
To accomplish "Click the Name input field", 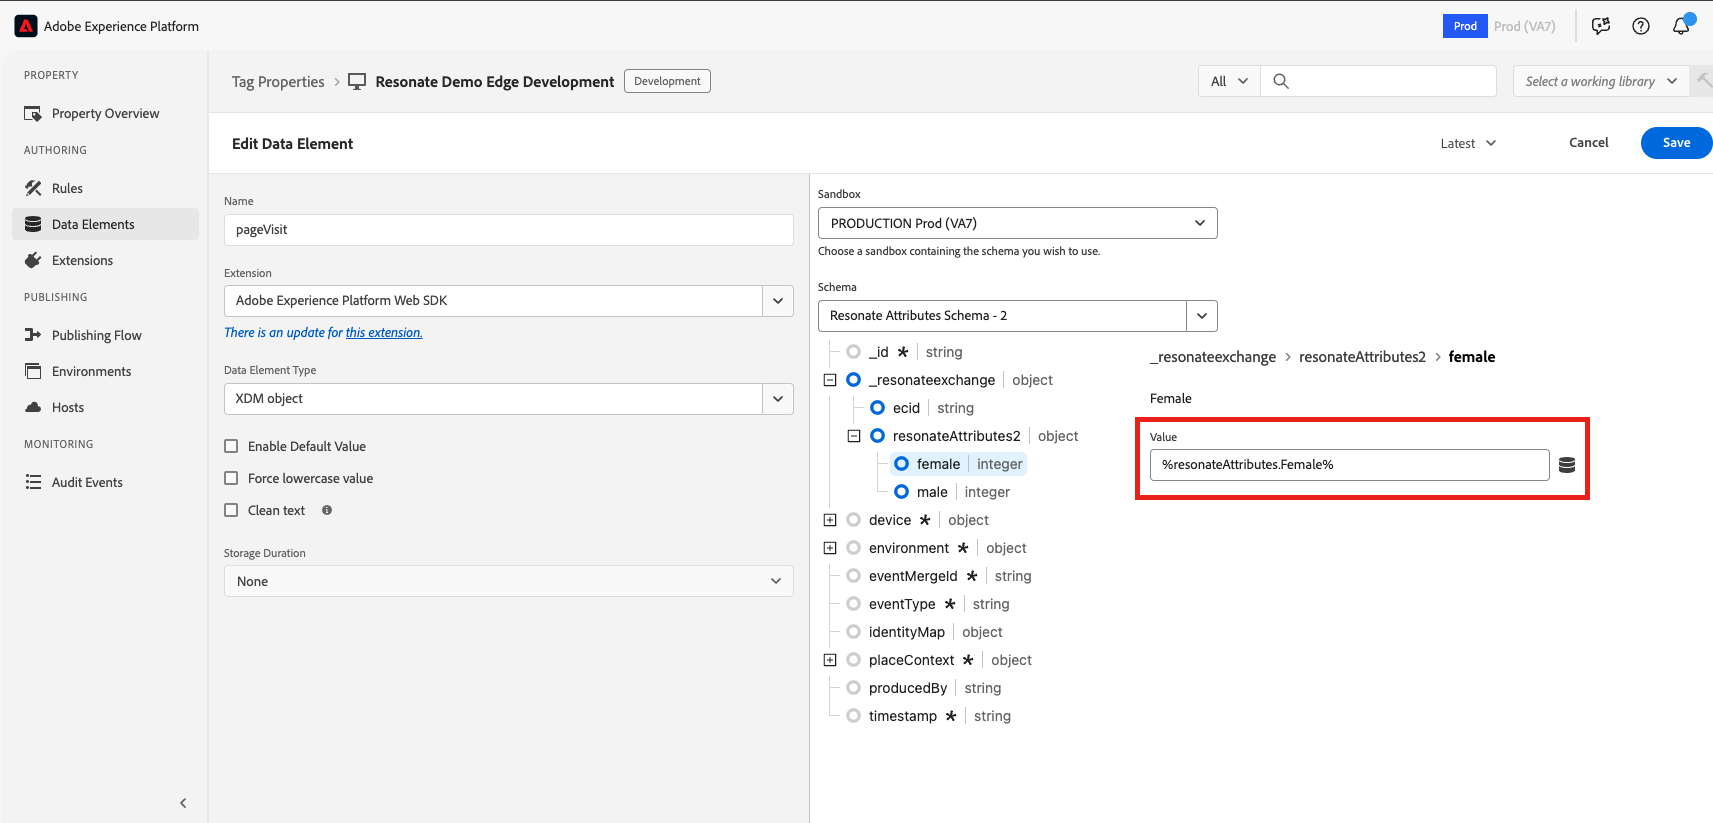I will [508, 230].
